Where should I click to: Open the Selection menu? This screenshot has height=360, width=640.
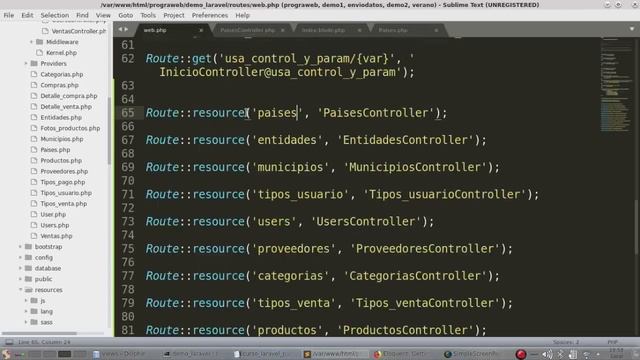[55, 15]
